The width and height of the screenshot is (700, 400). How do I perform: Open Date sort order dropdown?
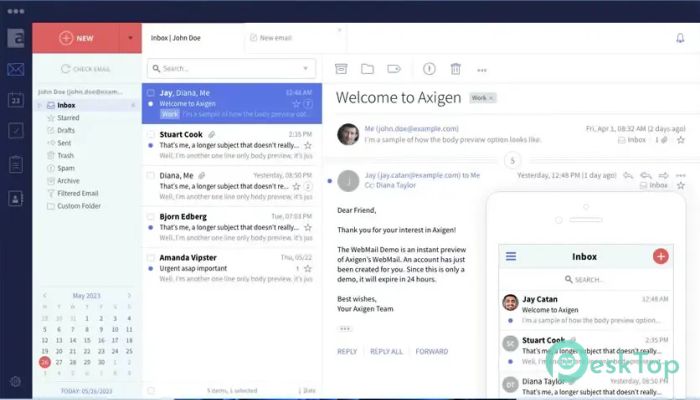(x=307, y=390)
